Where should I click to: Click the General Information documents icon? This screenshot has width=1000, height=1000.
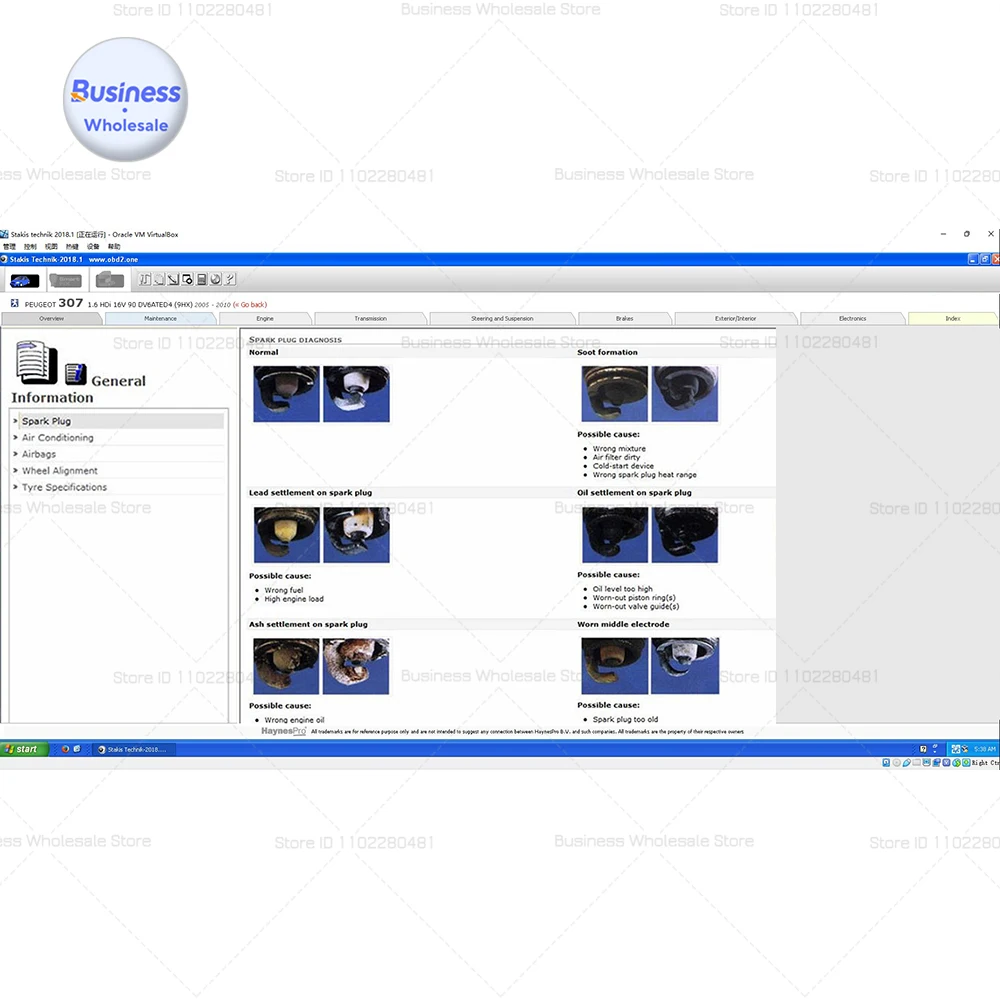pos(36,362)
